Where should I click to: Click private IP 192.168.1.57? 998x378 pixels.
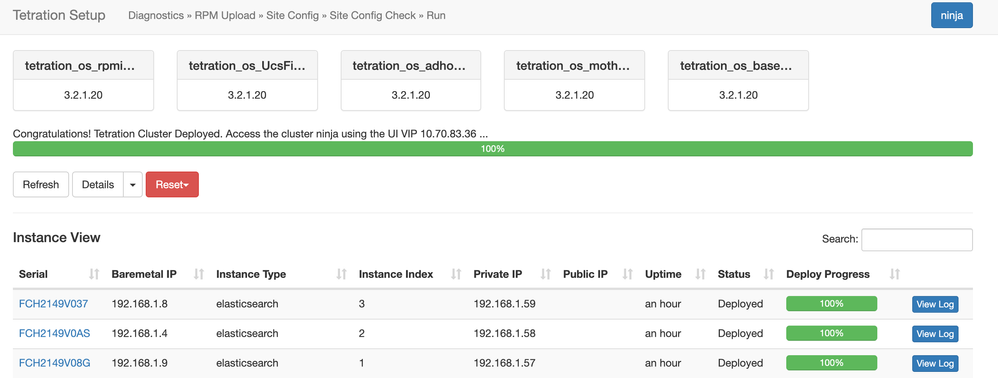tap(505, 363)
